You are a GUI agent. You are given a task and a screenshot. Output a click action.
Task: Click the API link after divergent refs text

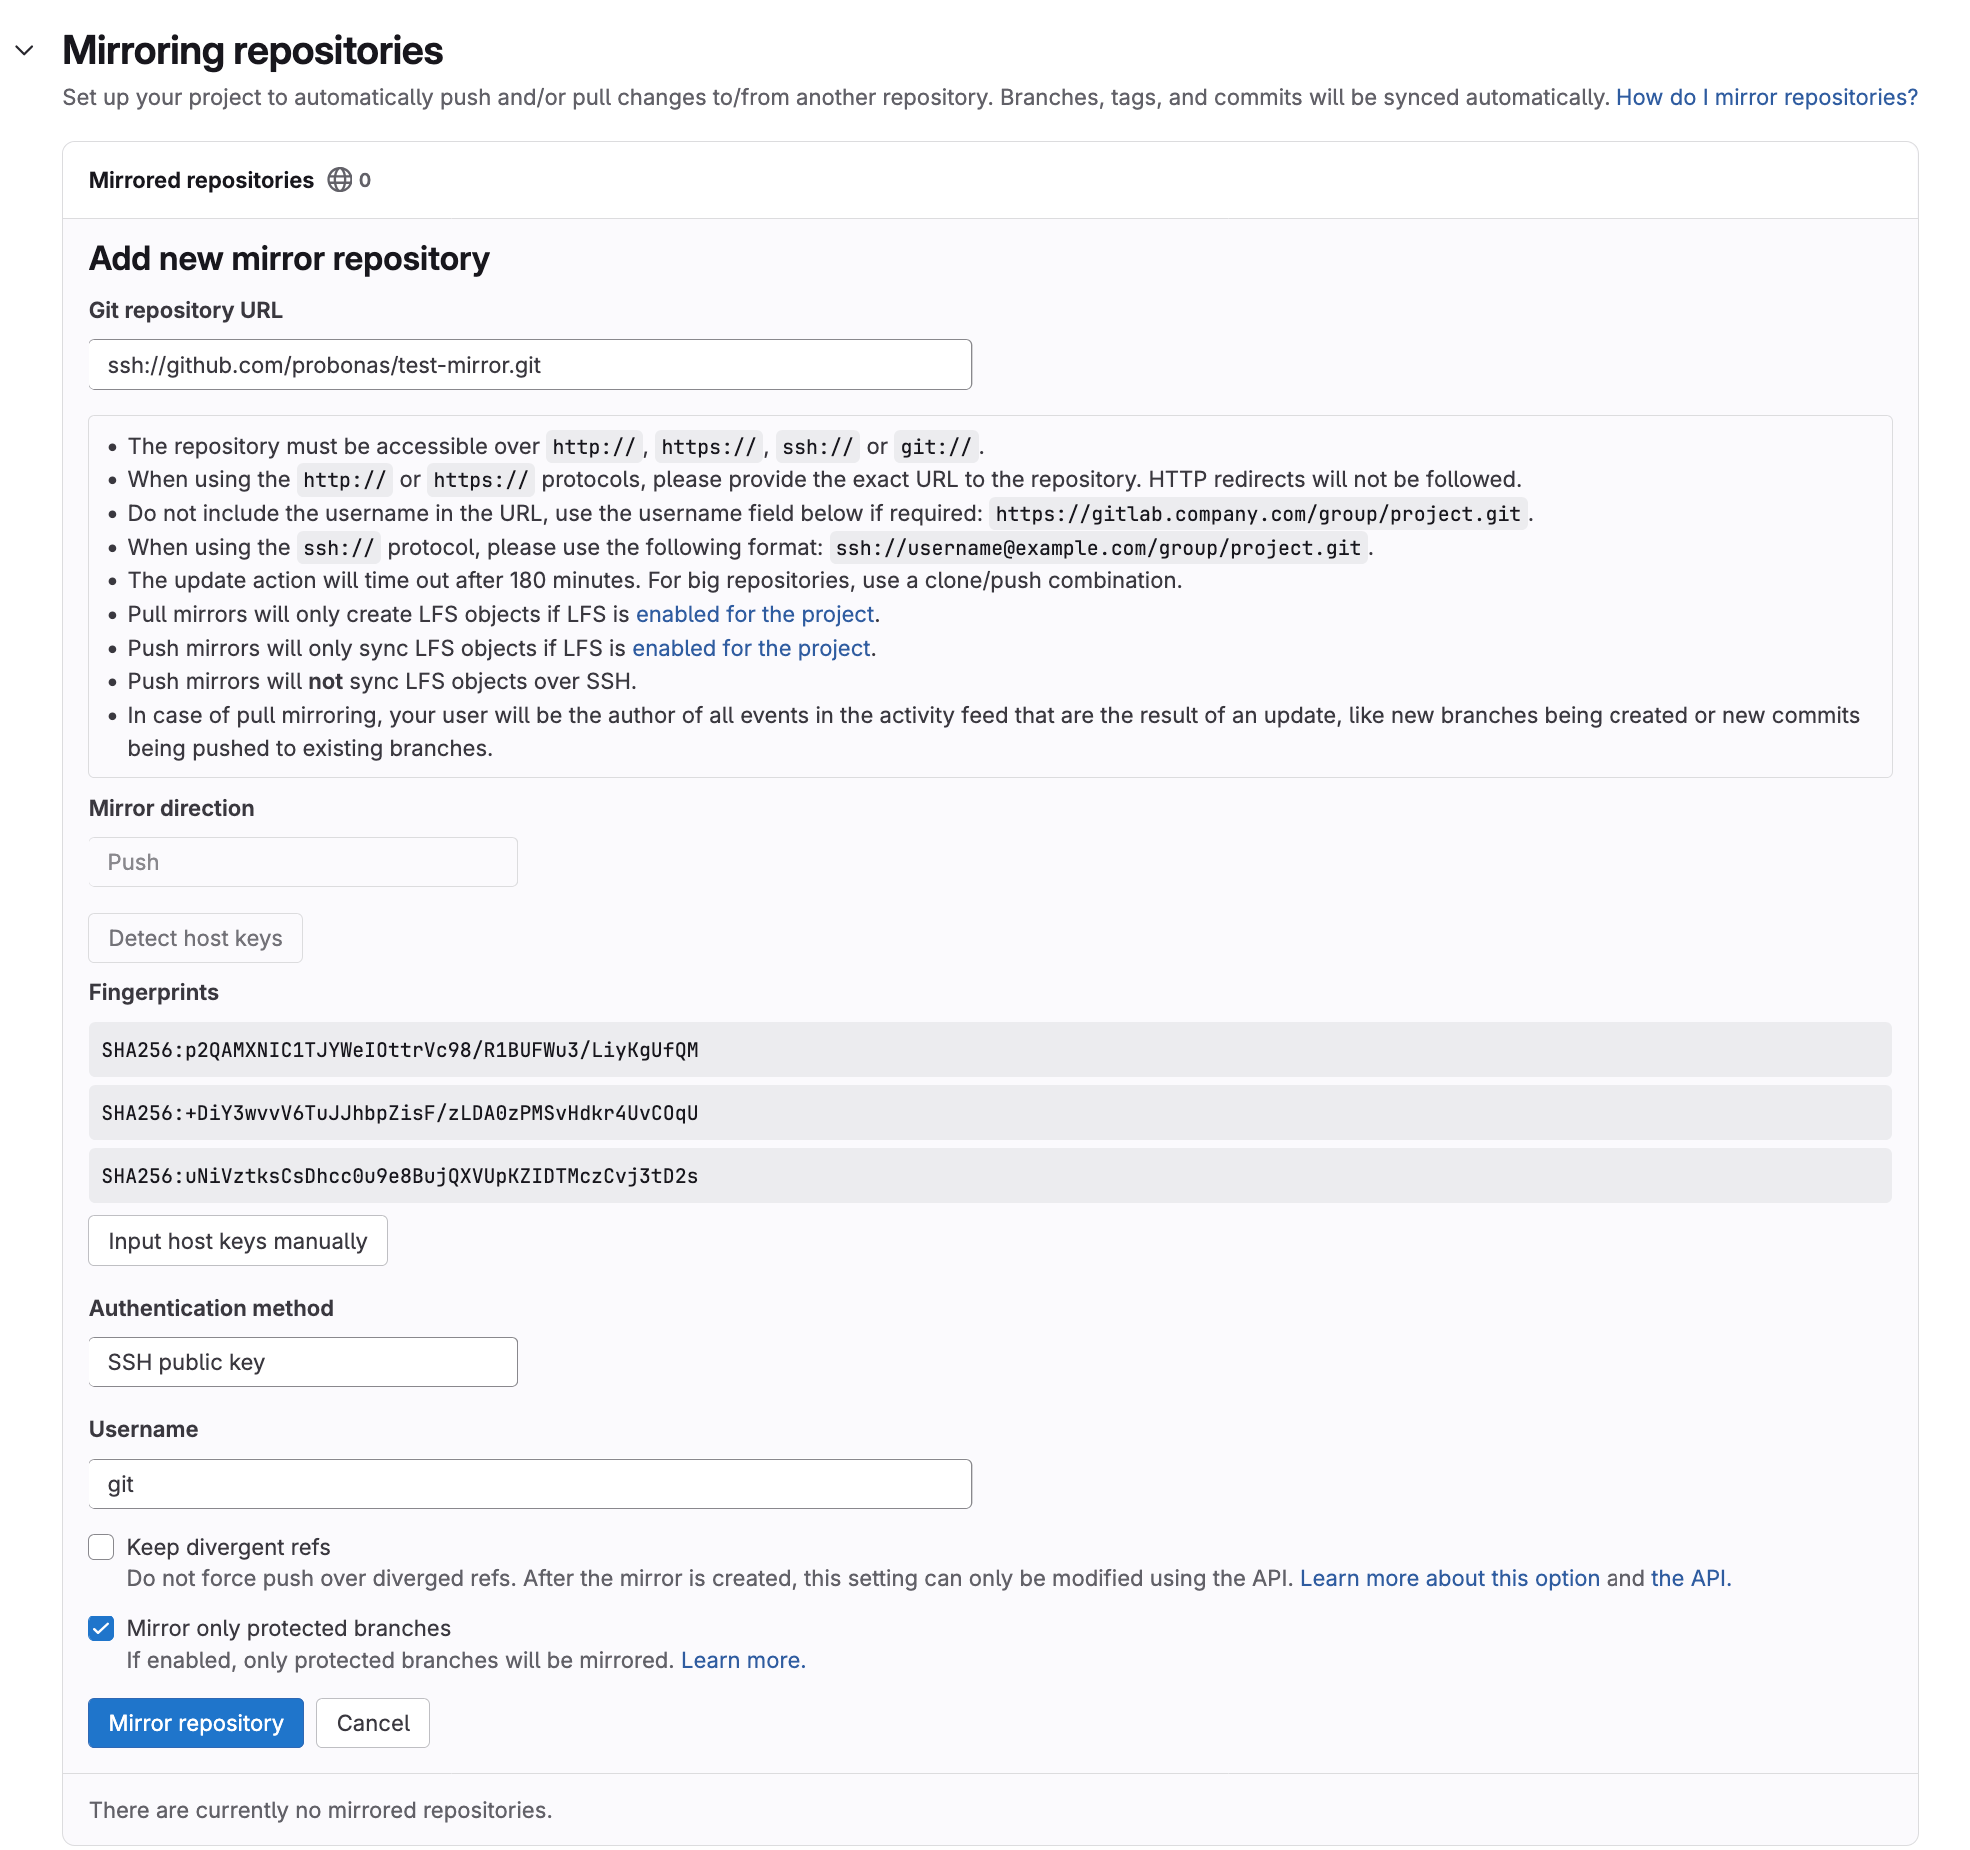coord(1688,1578)
